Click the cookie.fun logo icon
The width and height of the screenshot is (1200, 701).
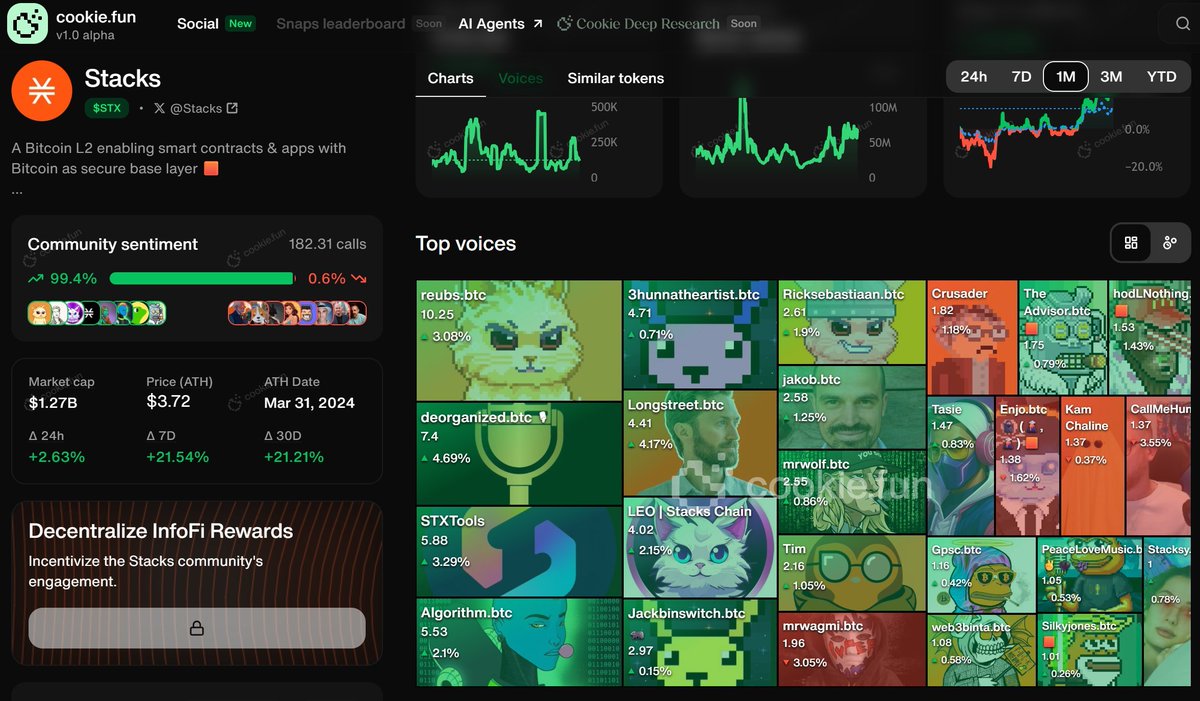tap(27, 24)
